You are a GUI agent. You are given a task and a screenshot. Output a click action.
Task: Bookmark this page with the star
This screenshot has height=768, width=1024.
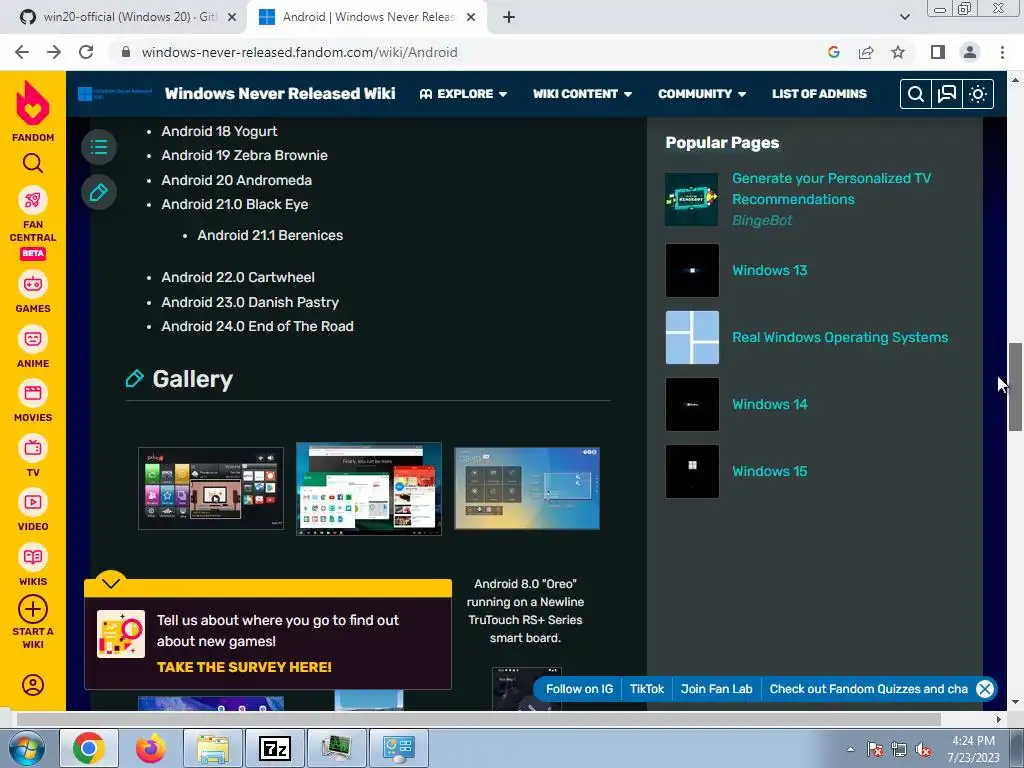click(x=898, y=52)
